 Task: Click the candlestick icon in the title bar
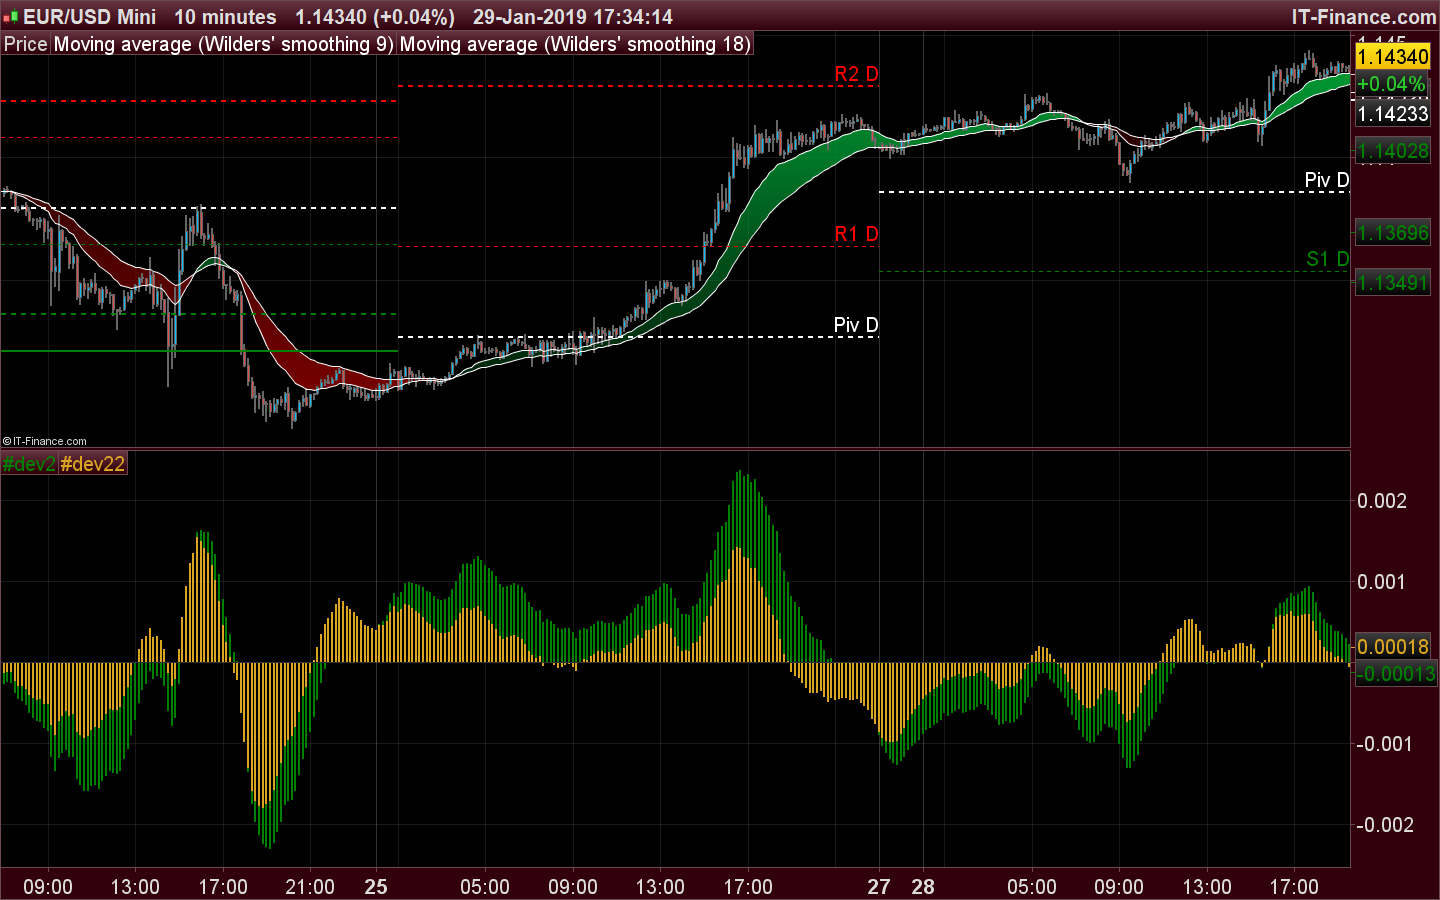12,16
